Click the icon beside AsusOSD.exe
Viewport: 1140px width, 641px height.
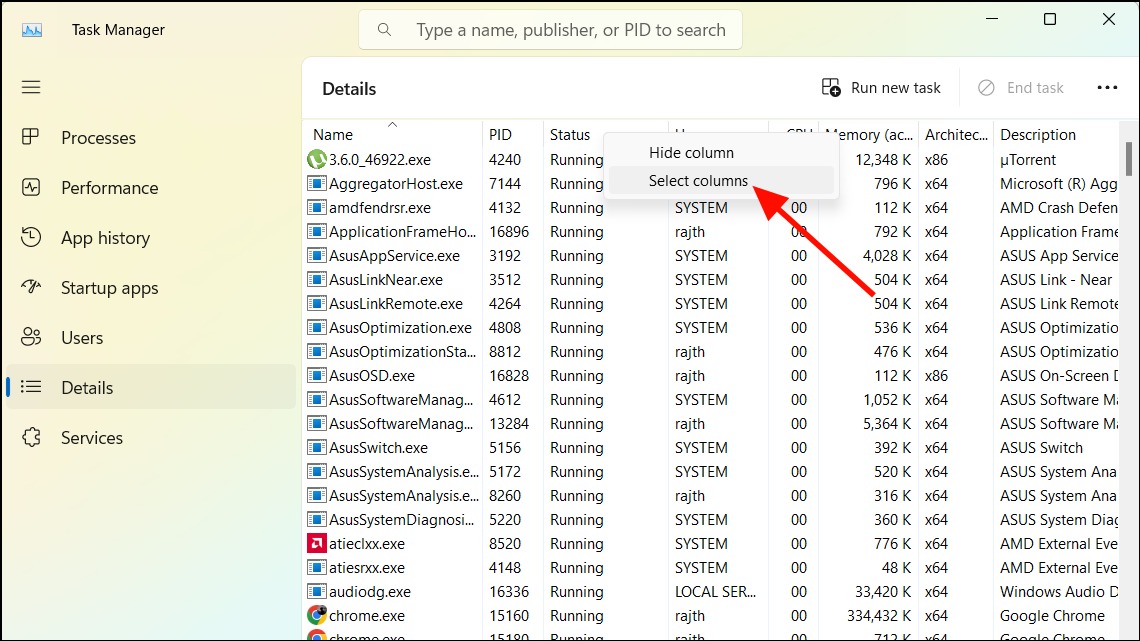pos(316,375)
